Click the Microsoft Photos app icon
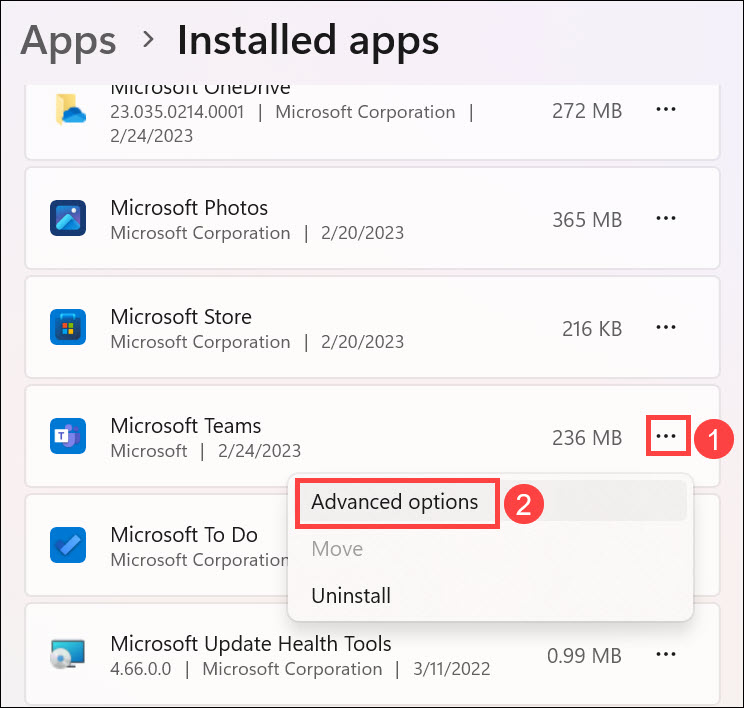The width and height of the screenshot is (744, 708). click(68, 218)
